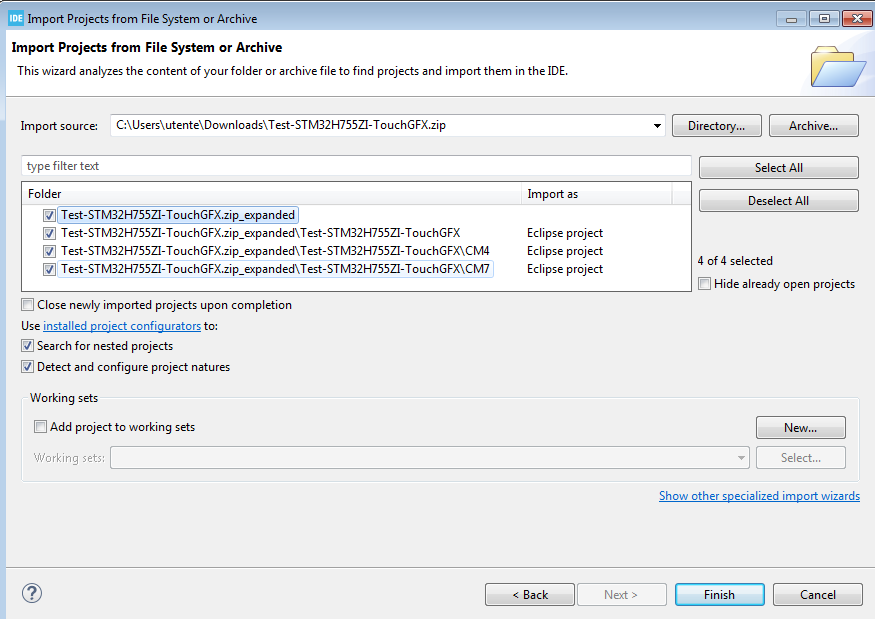Close the dialog with the X button
Screen dimensions: 875x619
(857, 18)
